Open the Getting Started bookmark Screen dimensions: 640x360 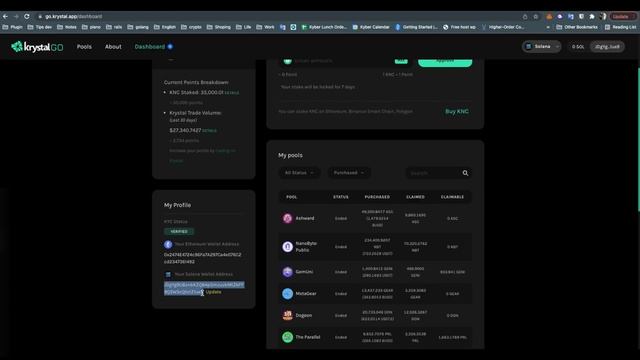click(416, 27)
